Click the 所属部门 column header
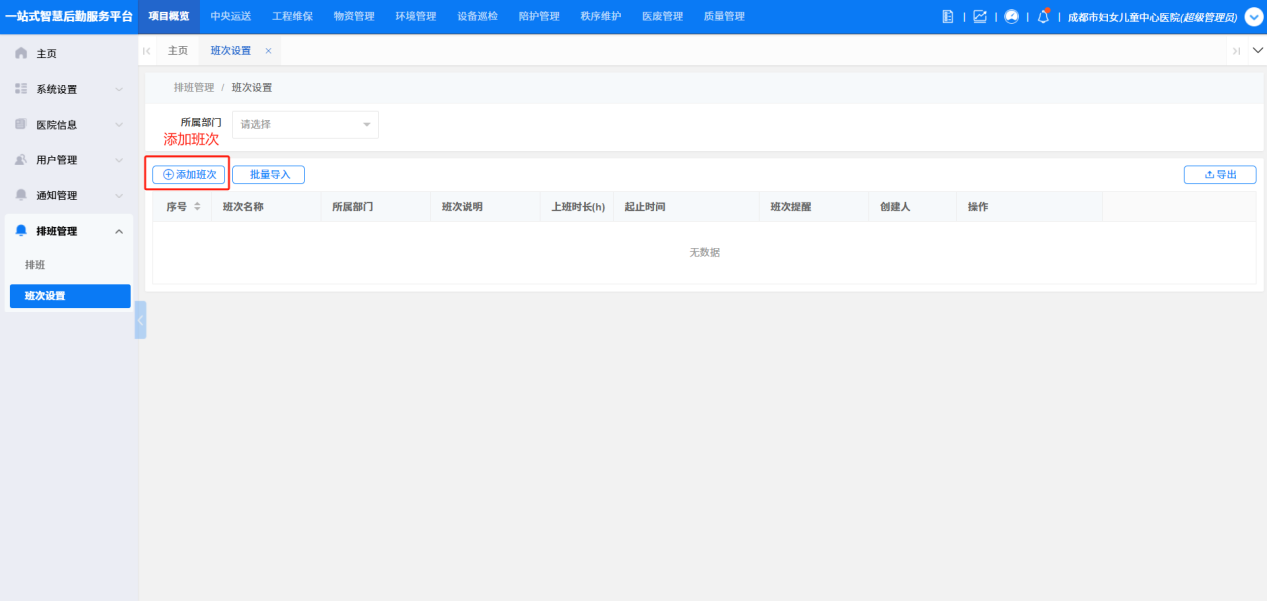Viewport: 1267px width, 601px height. pos(353,207)
